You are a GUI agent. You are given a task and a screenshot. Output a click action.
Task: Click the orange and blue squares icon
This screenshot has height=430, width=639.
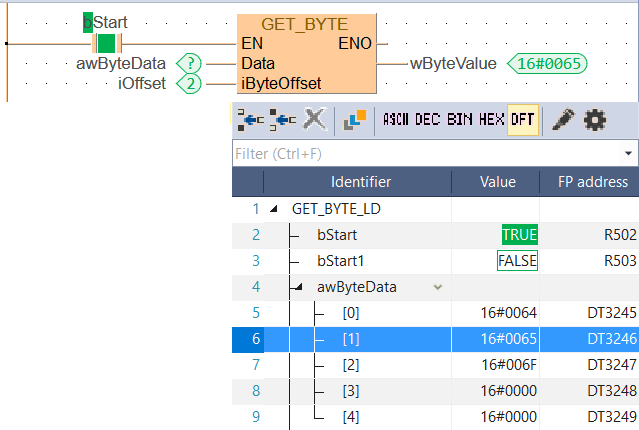pyautogui.click(x=355, y=120)
